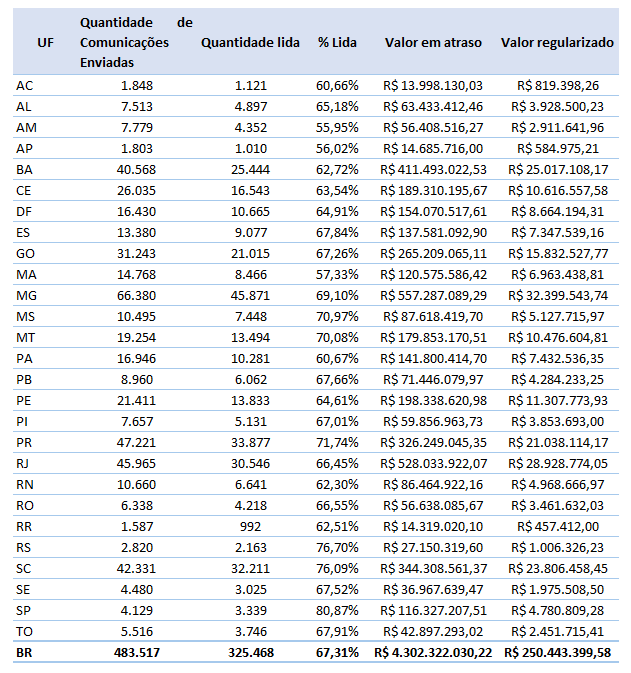This screenshot has width=631, height=673.
Task: Click the RJ state row label
Action: pos(25,463)
